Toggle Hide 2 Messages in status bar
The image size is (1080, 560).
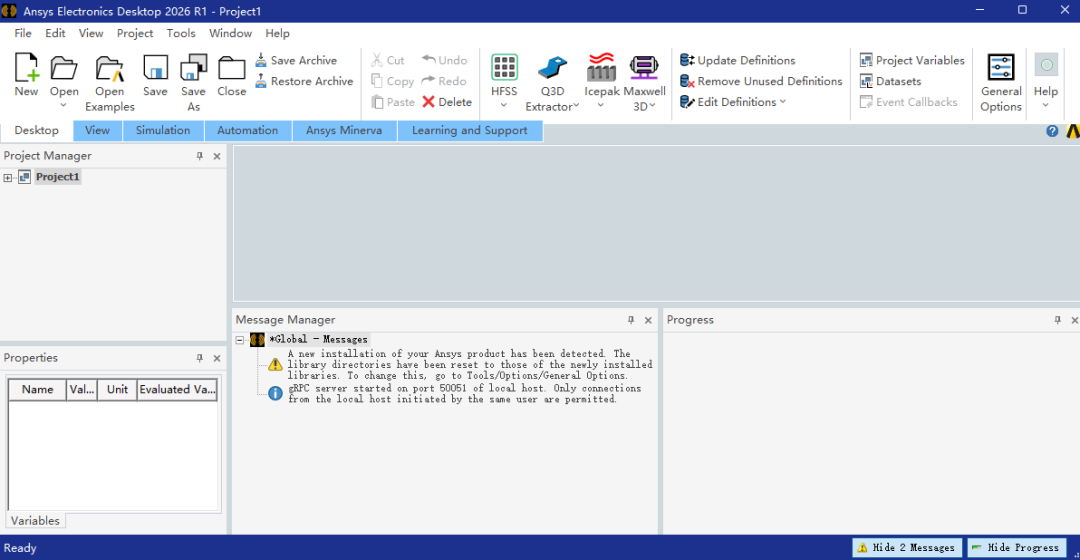[x=906, y=548]
